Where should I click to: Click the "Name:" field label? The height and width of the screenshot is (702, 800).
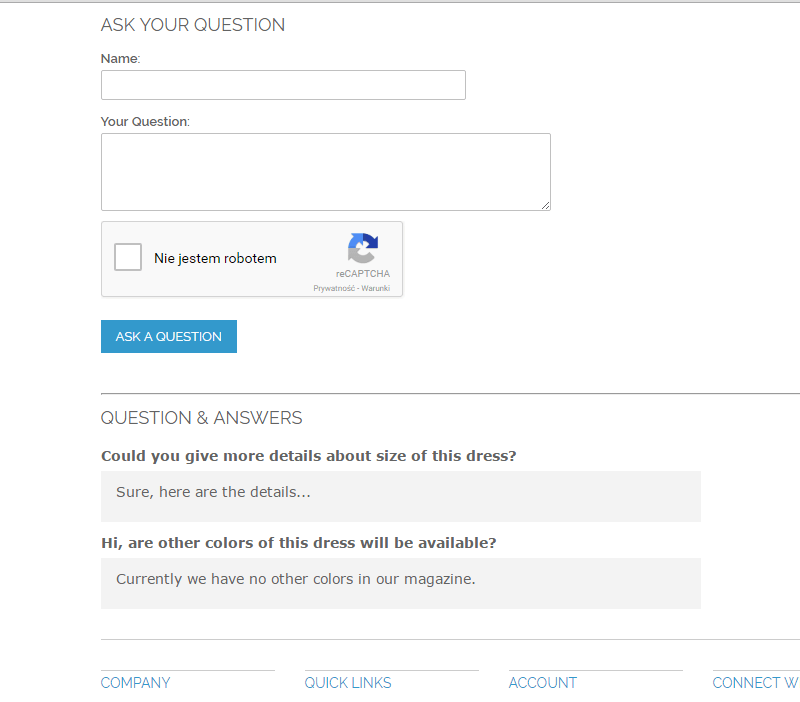(x=121, y=59)
